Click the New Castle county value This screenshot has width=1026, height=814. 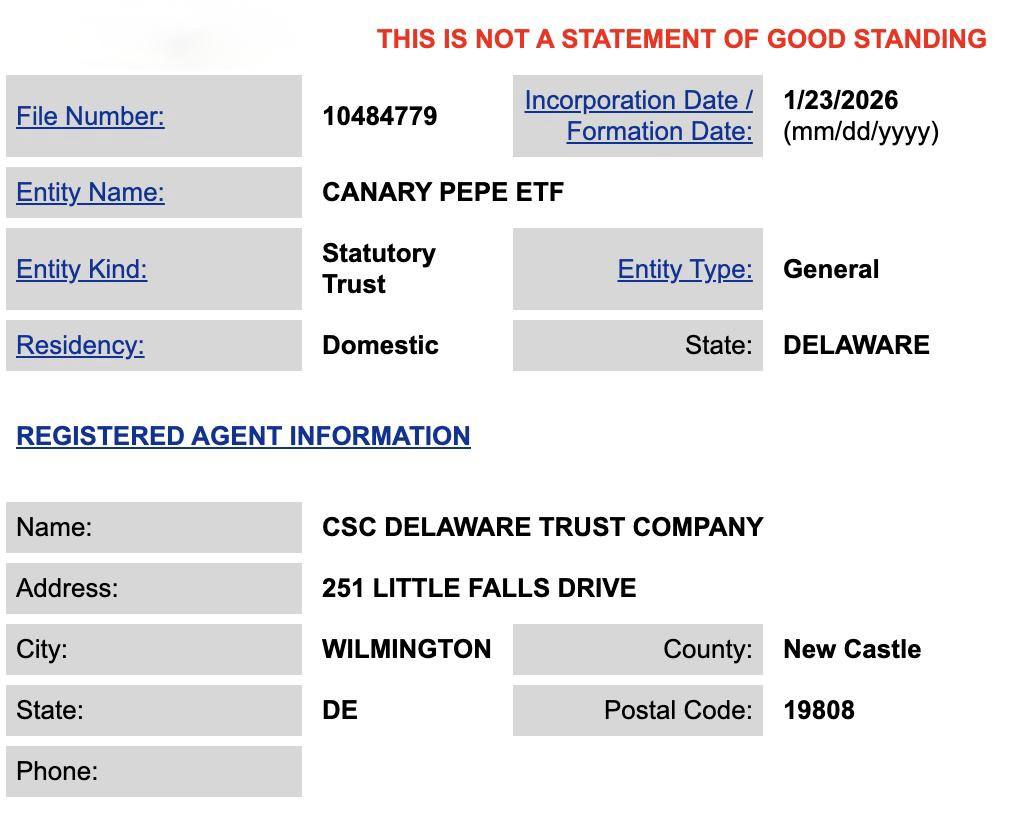[x=852, y=649]
